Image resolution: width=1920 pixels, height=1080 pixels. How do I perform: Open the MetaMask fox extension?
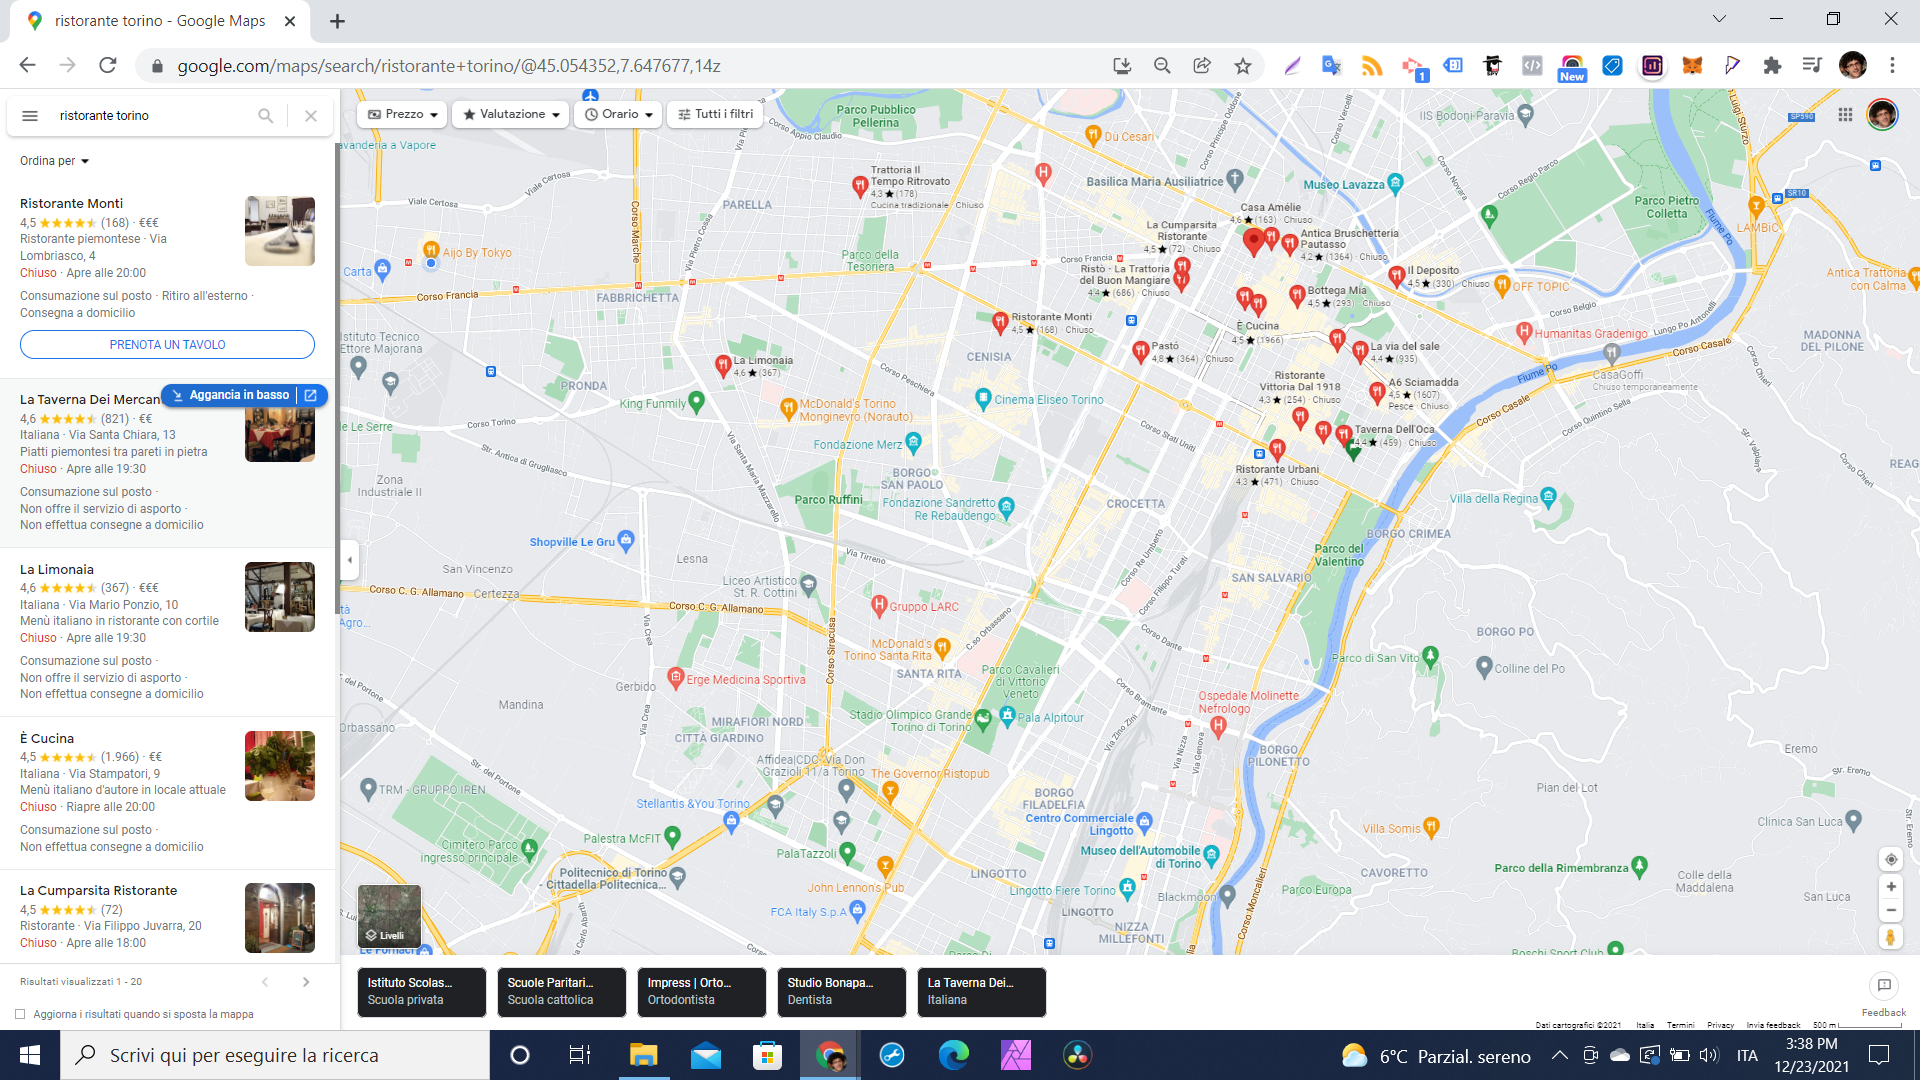pos(1692,66)
